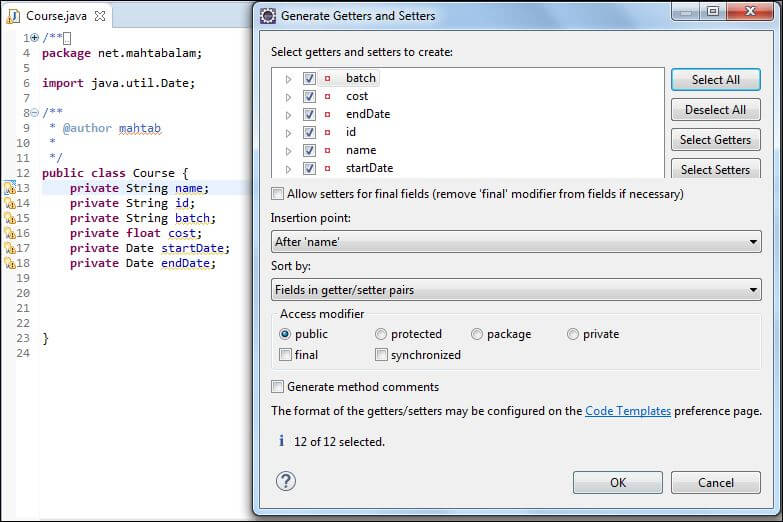Click the warning marker on line 16
This screenshot has height=522, width=783.
click(x=10, y=233)
